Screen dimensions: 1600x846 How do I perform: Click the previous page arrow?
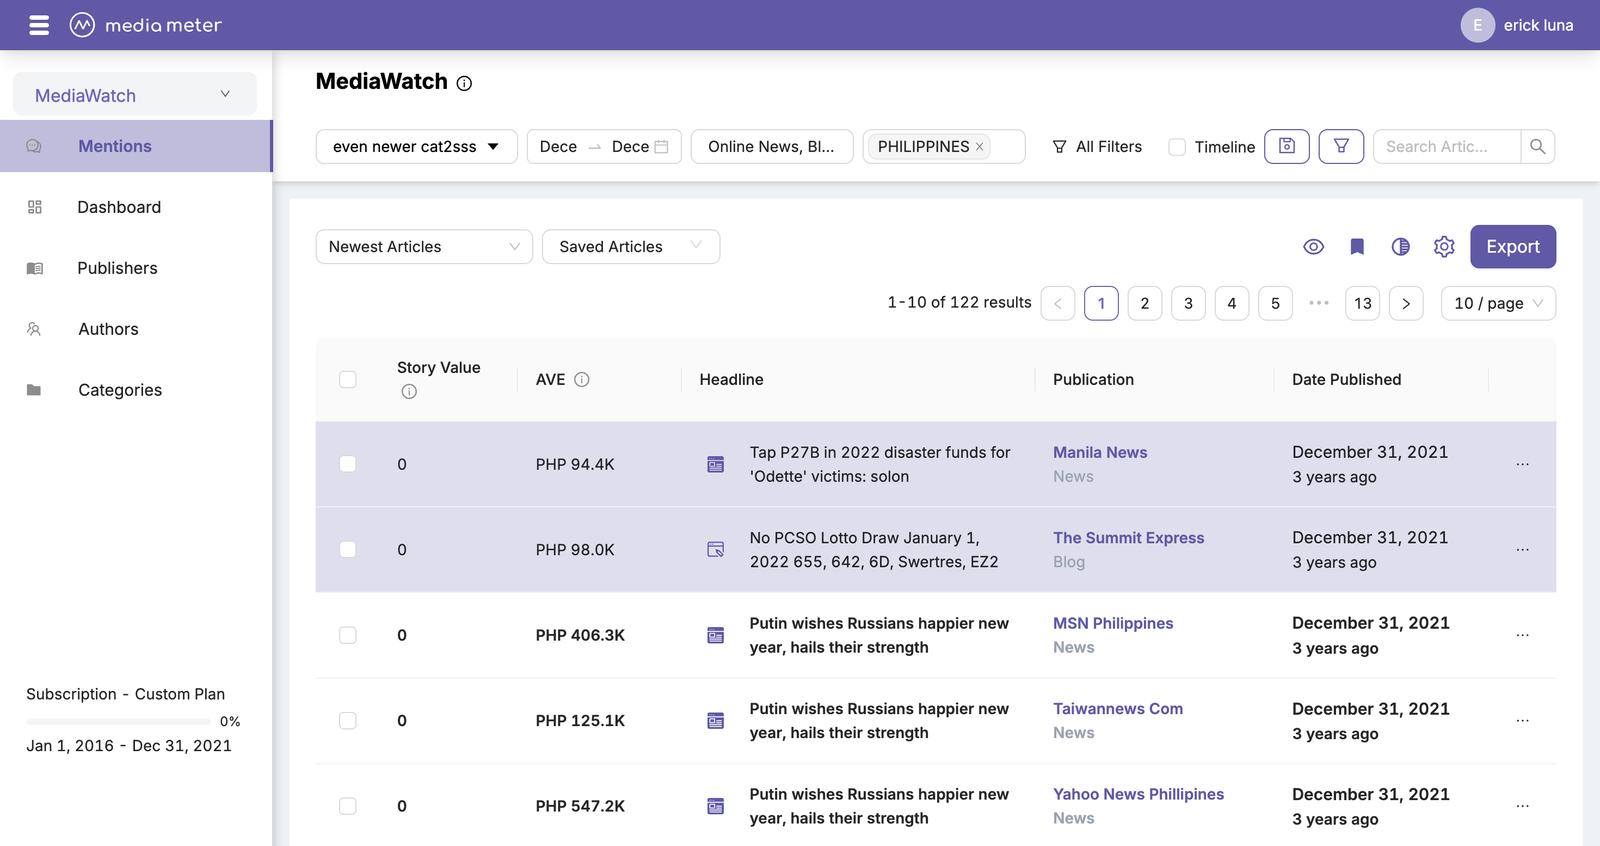pyautogui.click(x=1058, y=303)
